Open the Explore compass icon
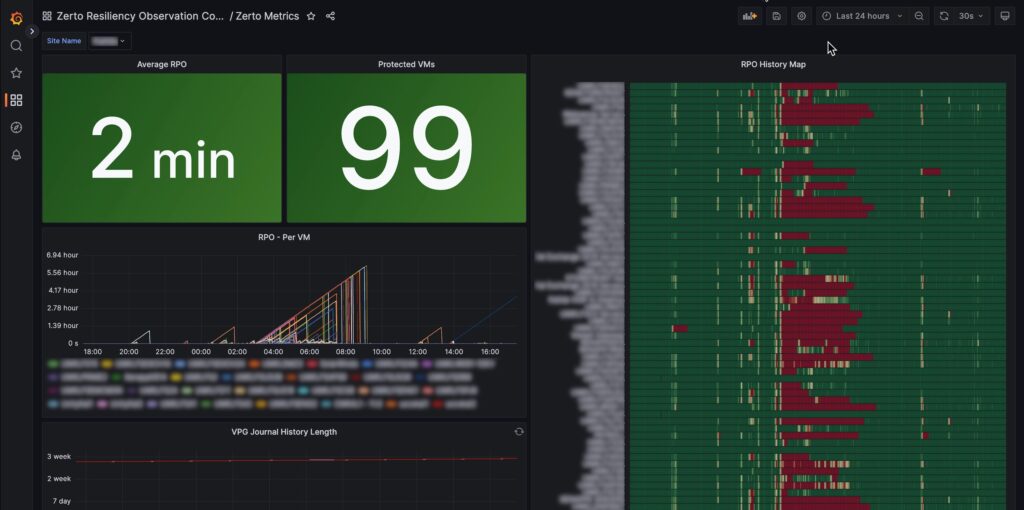 pyautogui.click(x=16, y=127)
